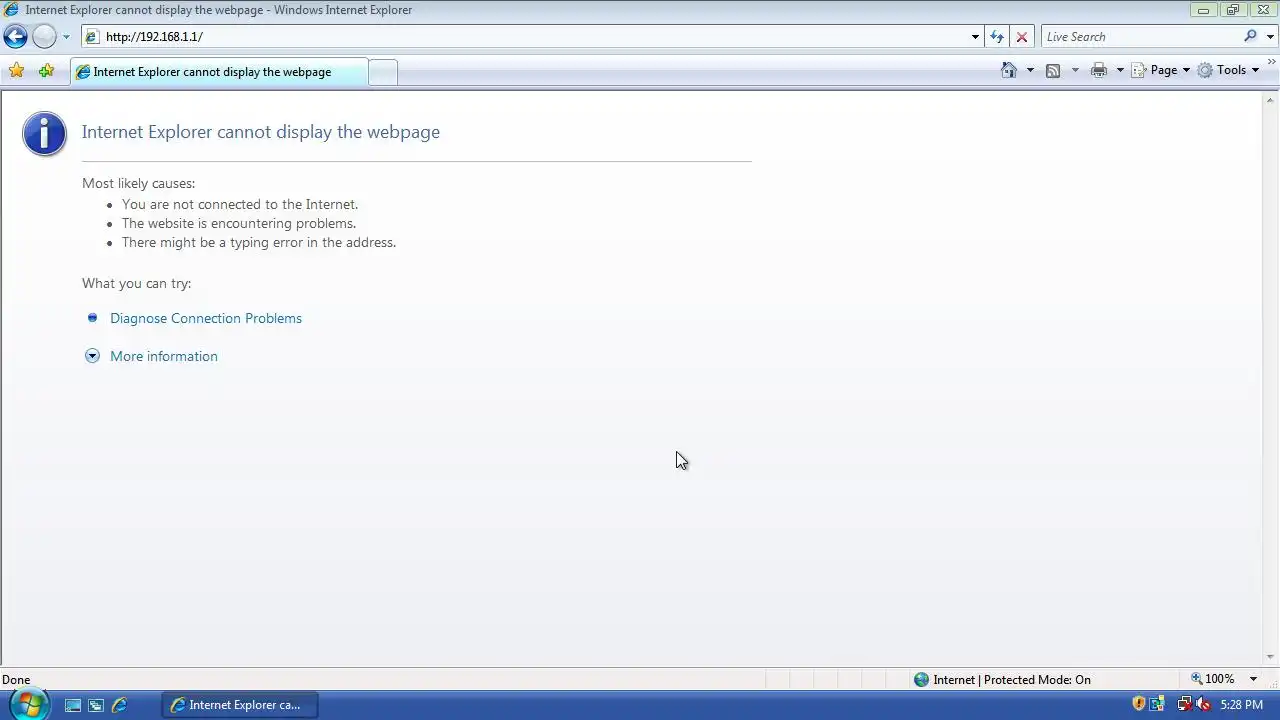This screenshot has width=1280, height=720.
Task: Select the 'Internet Explorer cannot display the webpage' tab
Action: [x=219, y=72]
